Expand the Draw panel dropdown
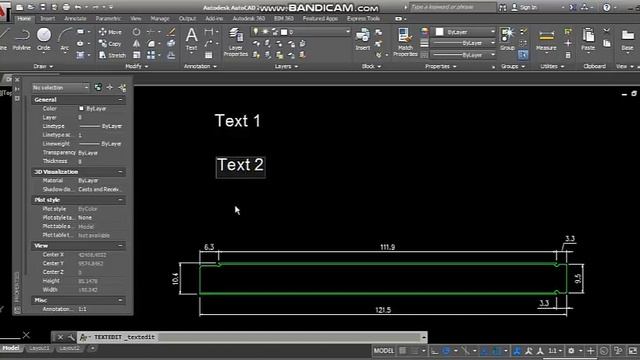 coord(43,66)
